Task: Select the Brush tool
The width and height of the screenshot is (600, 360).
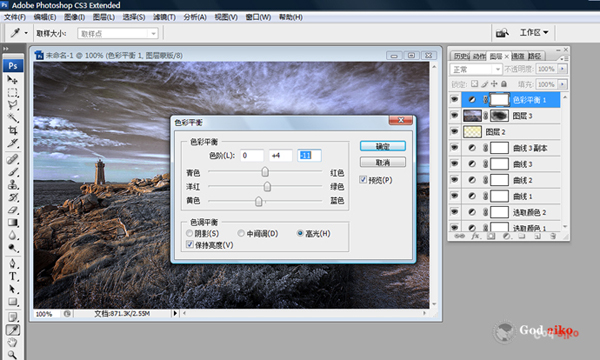Action: (x=12, y=172)
